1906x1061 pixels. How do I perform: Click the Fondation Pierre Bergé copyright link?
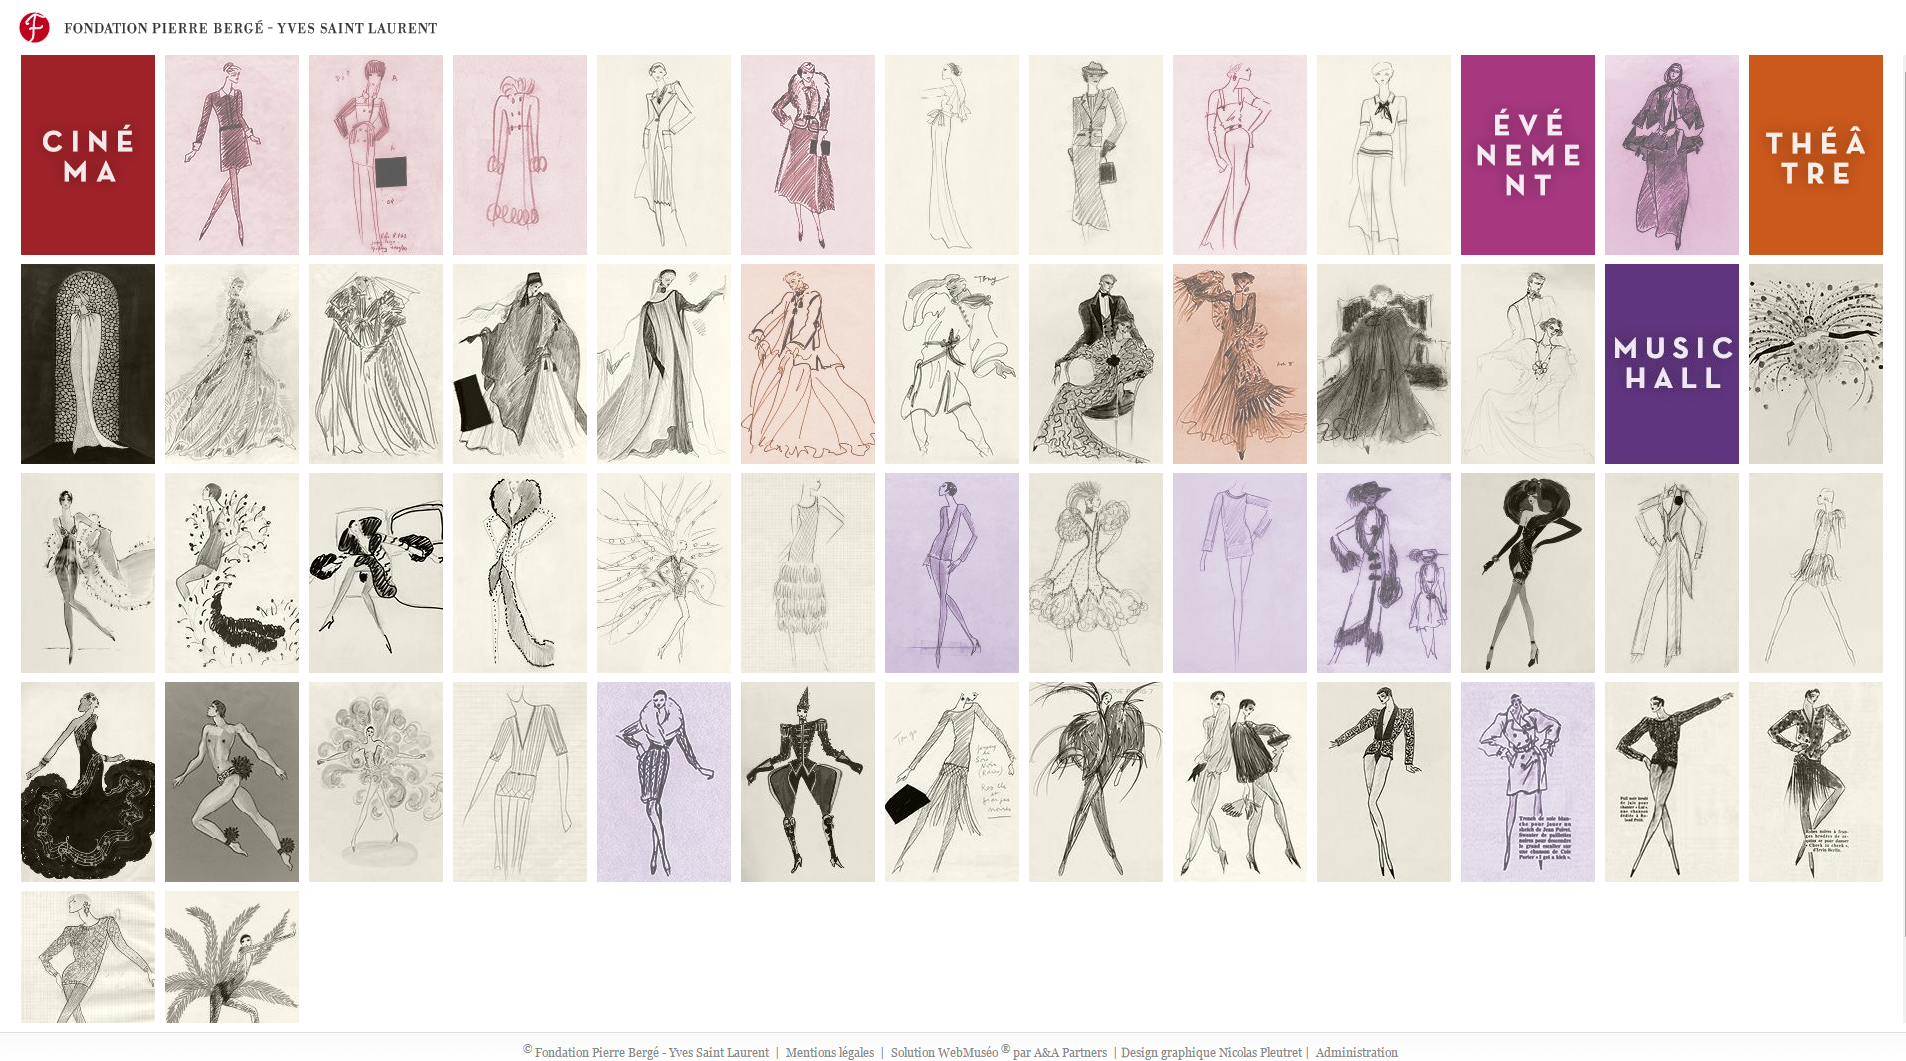(x=651, y=1052)
